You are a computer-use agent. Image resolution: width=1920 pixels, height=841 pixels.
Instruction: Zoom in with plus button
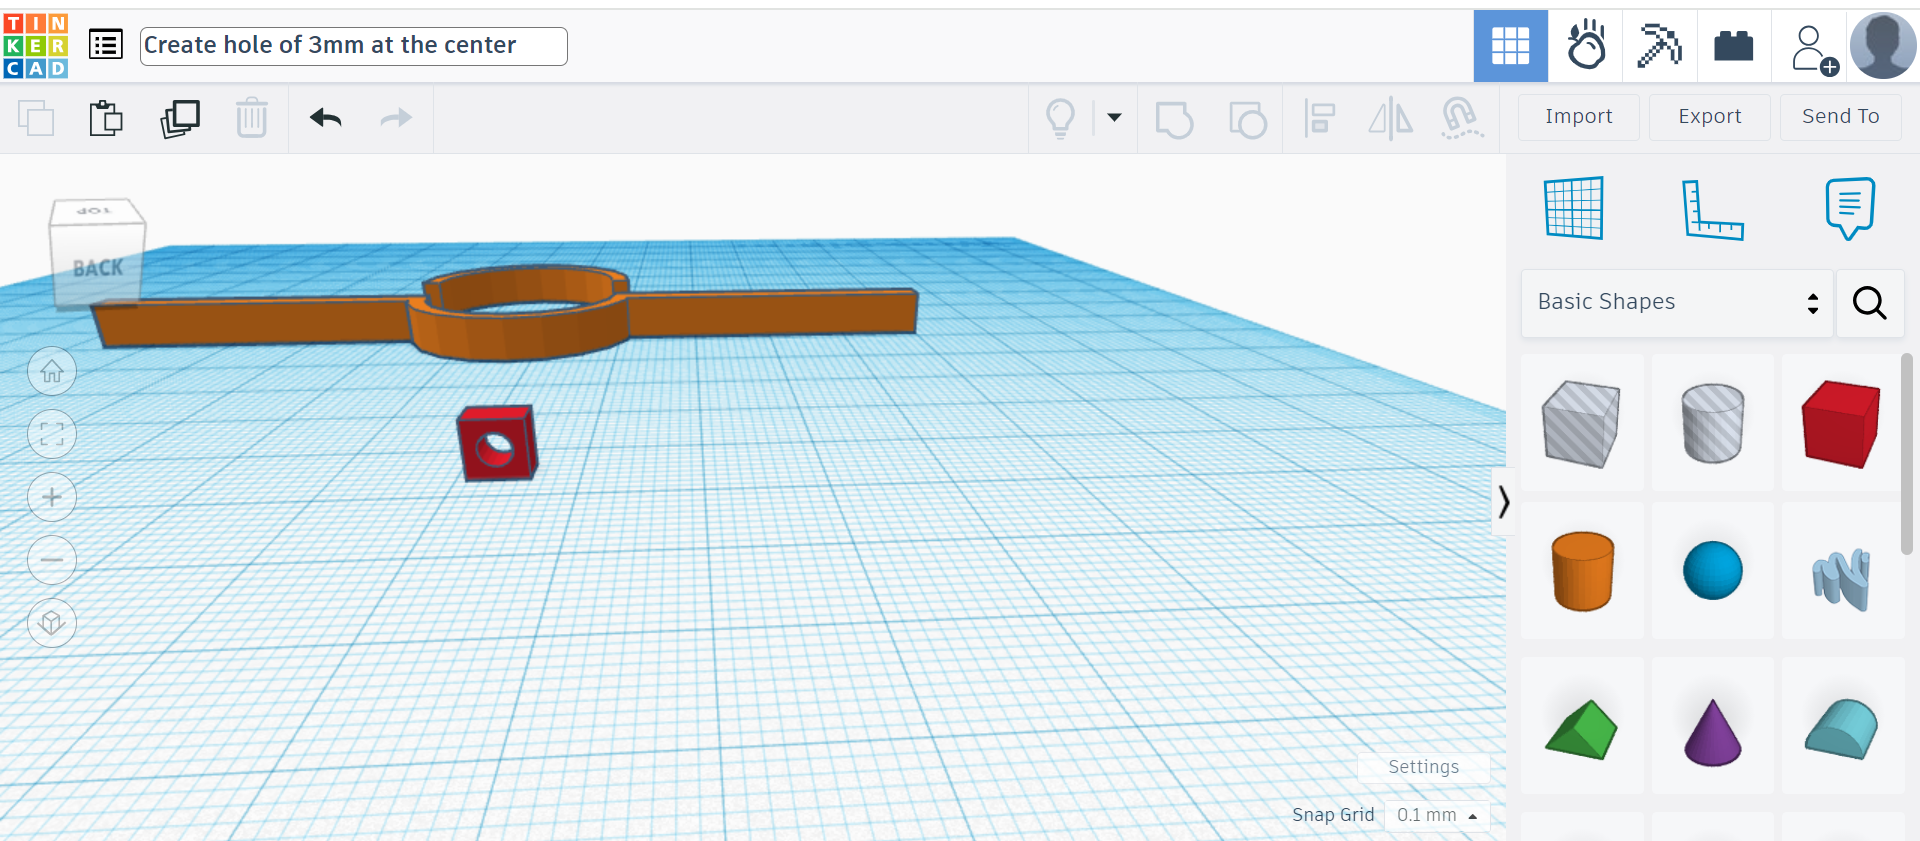click(x=52, y=497)
